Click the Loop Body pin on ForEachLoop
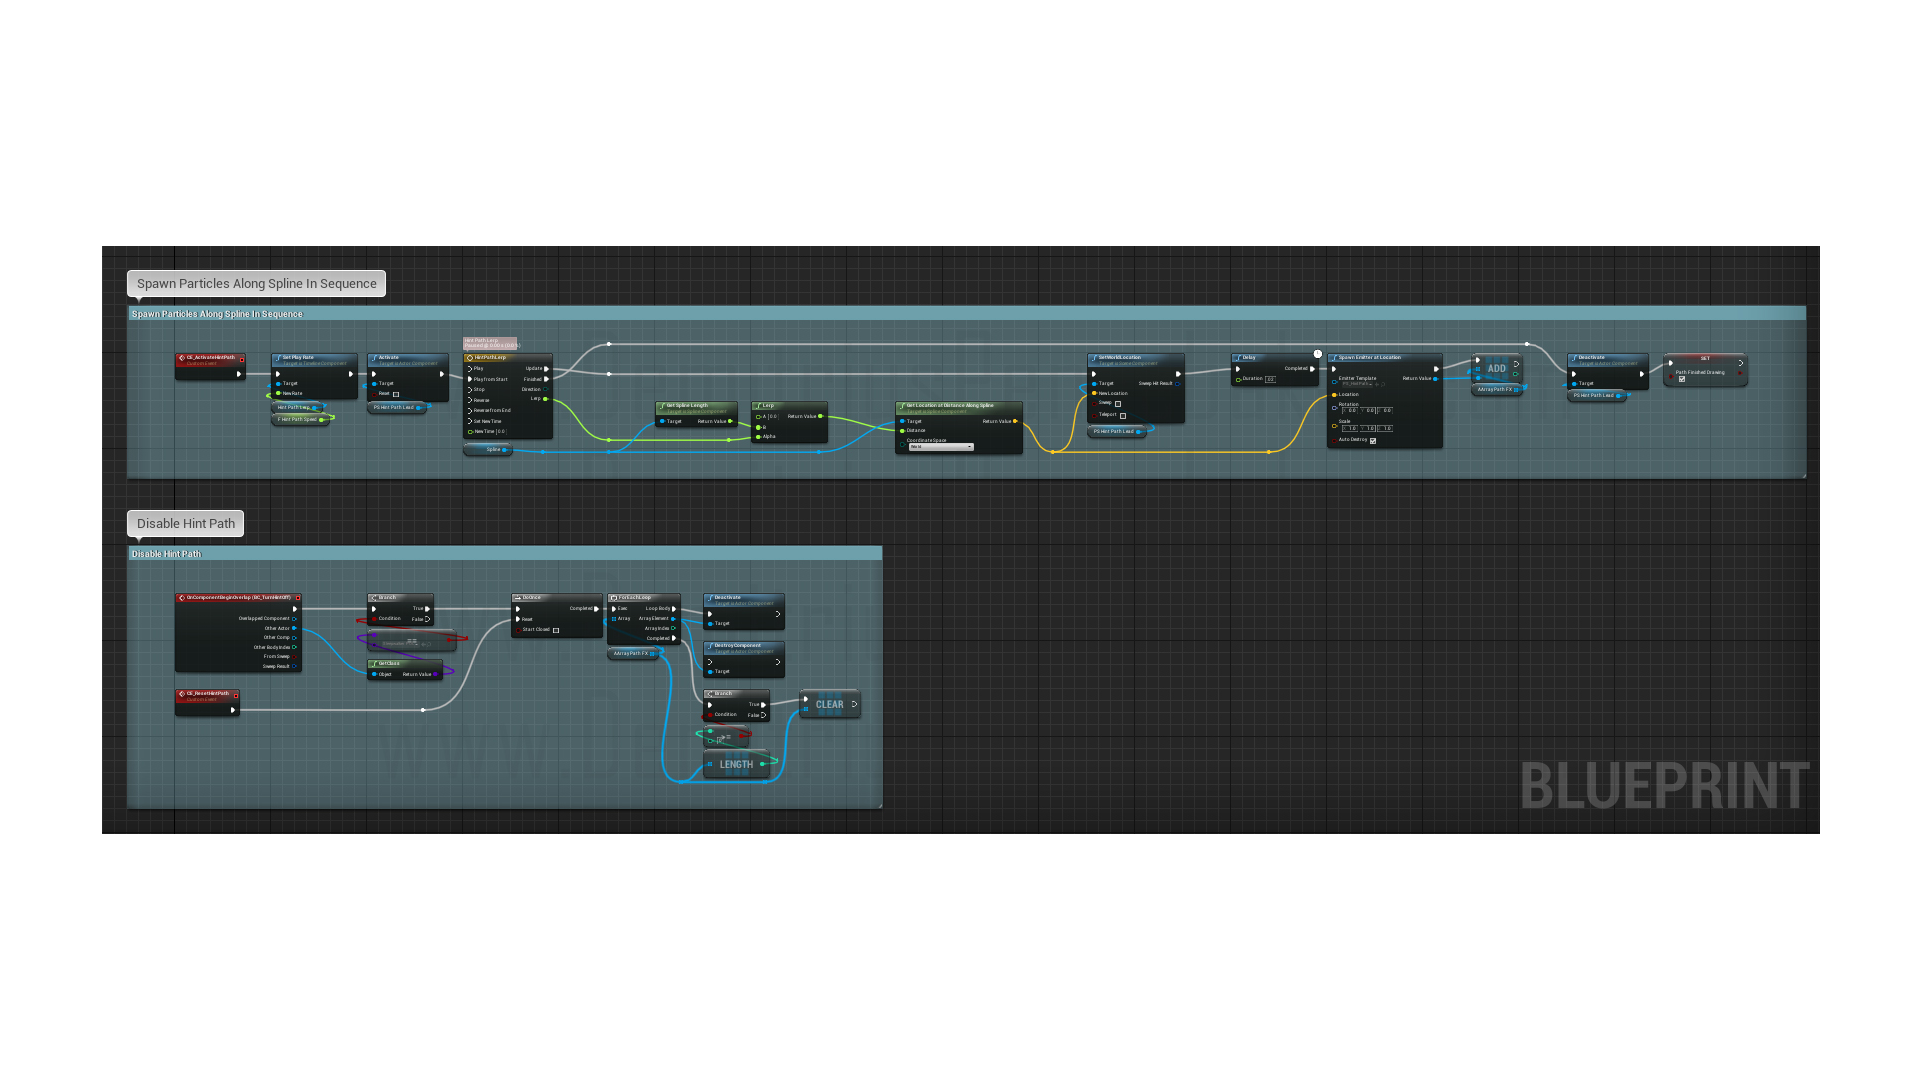Viewport: 1920px width, 1080px height. pos(675,608)
